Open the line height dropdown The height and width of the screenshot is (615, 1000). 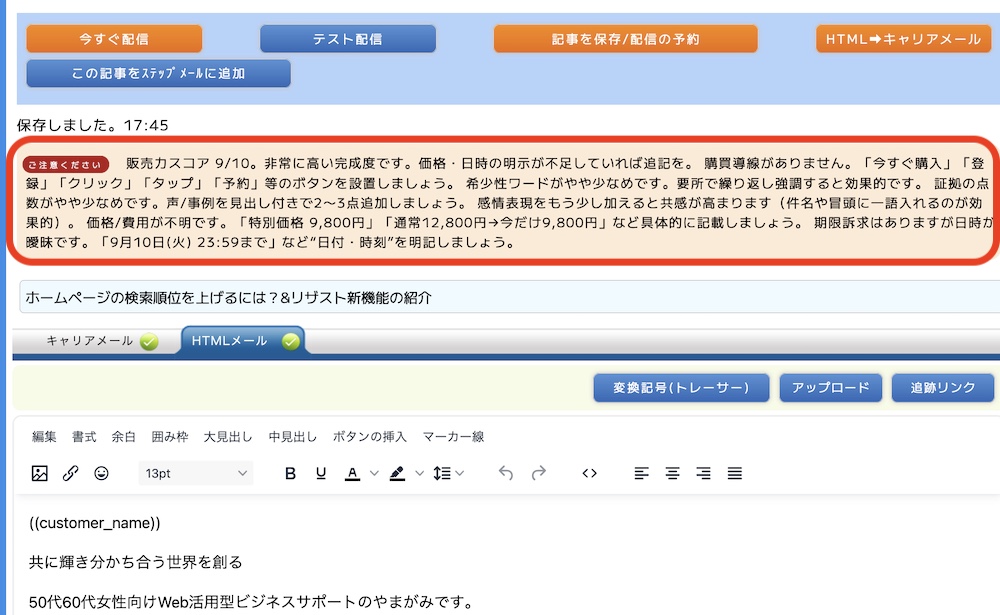[449, 474]
